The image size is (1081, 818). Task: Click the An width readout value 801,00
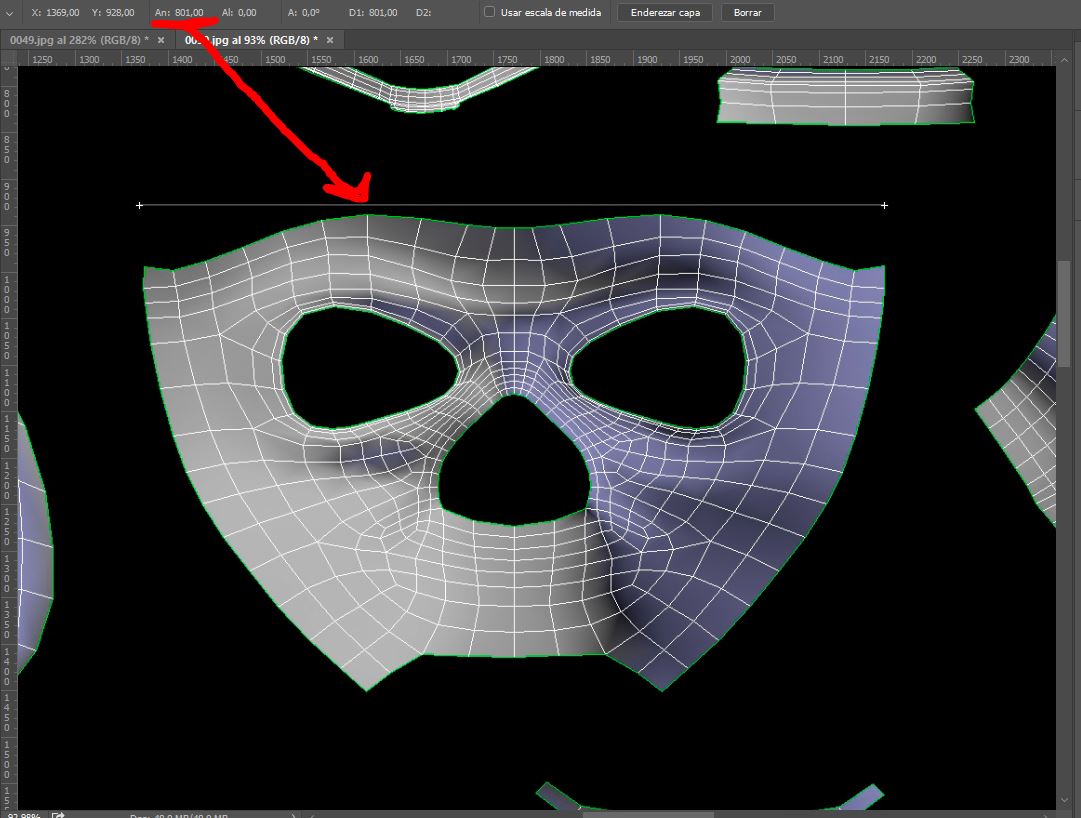pyautogui.click(x=188, y=13)
